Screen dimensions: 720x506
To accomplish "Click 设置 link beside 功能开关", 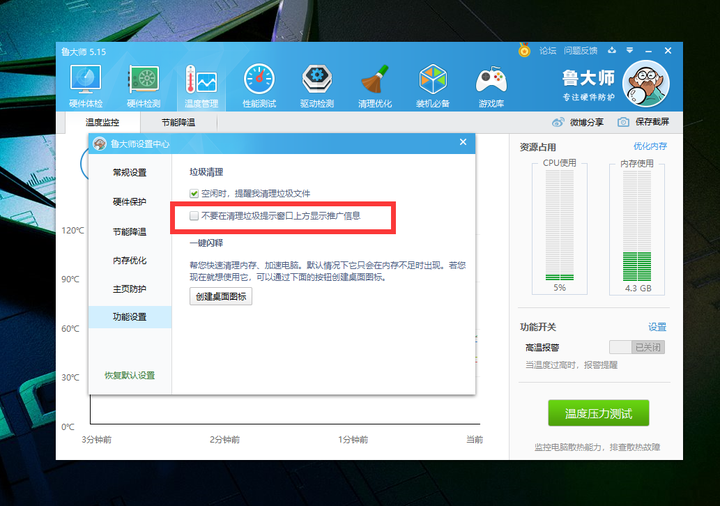I will (657, 327).
